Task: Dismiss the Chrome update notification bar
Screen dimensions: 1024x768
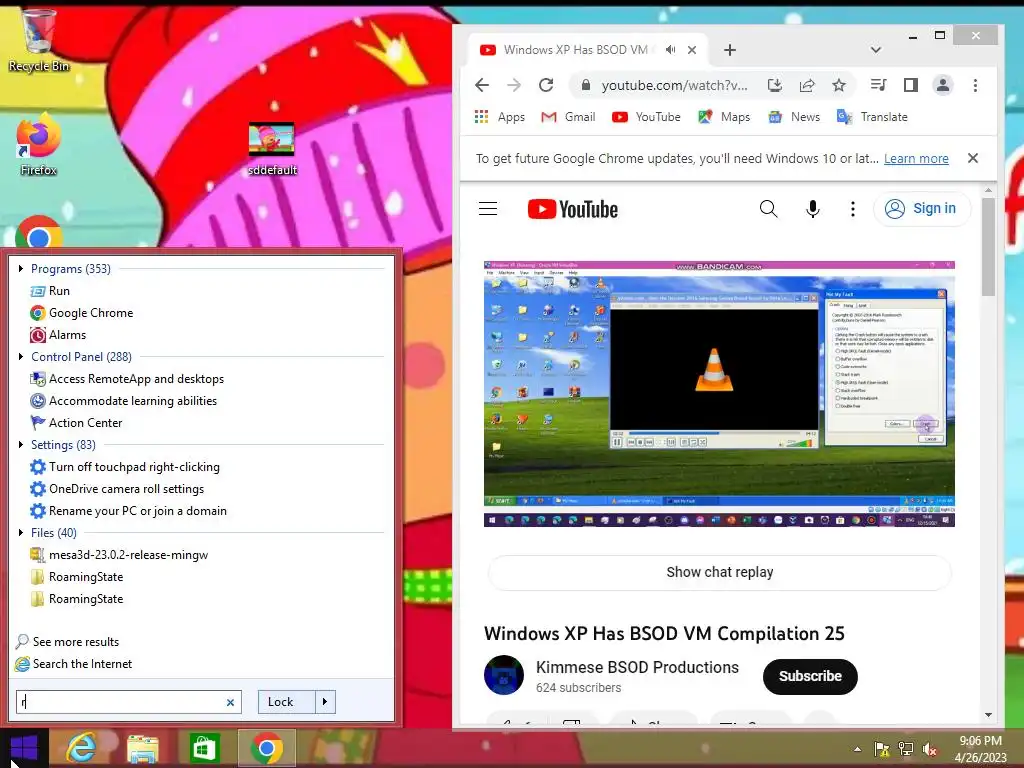Action: coord(973,158)
